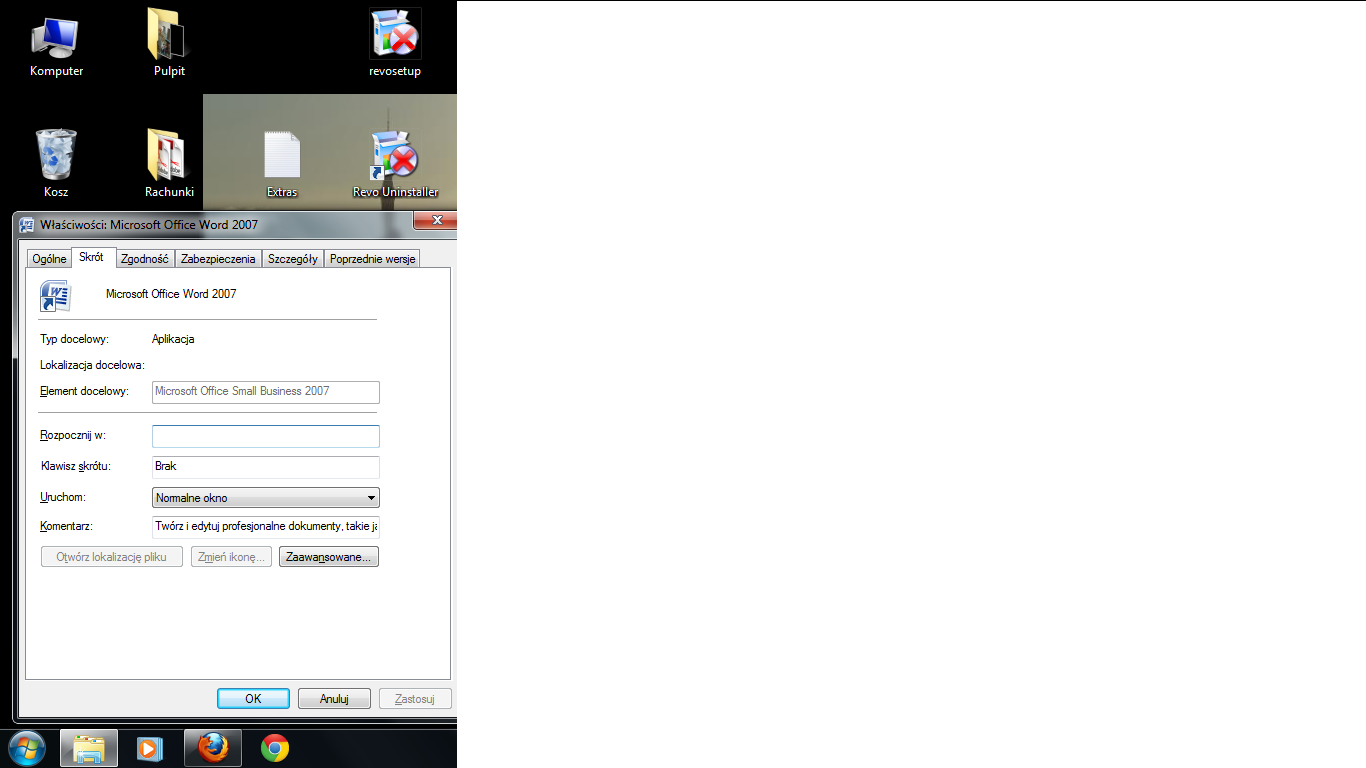Select the Rachunki folder icon
The height and width of the screenshot is (768, 1366).
(x=169, y=164)
